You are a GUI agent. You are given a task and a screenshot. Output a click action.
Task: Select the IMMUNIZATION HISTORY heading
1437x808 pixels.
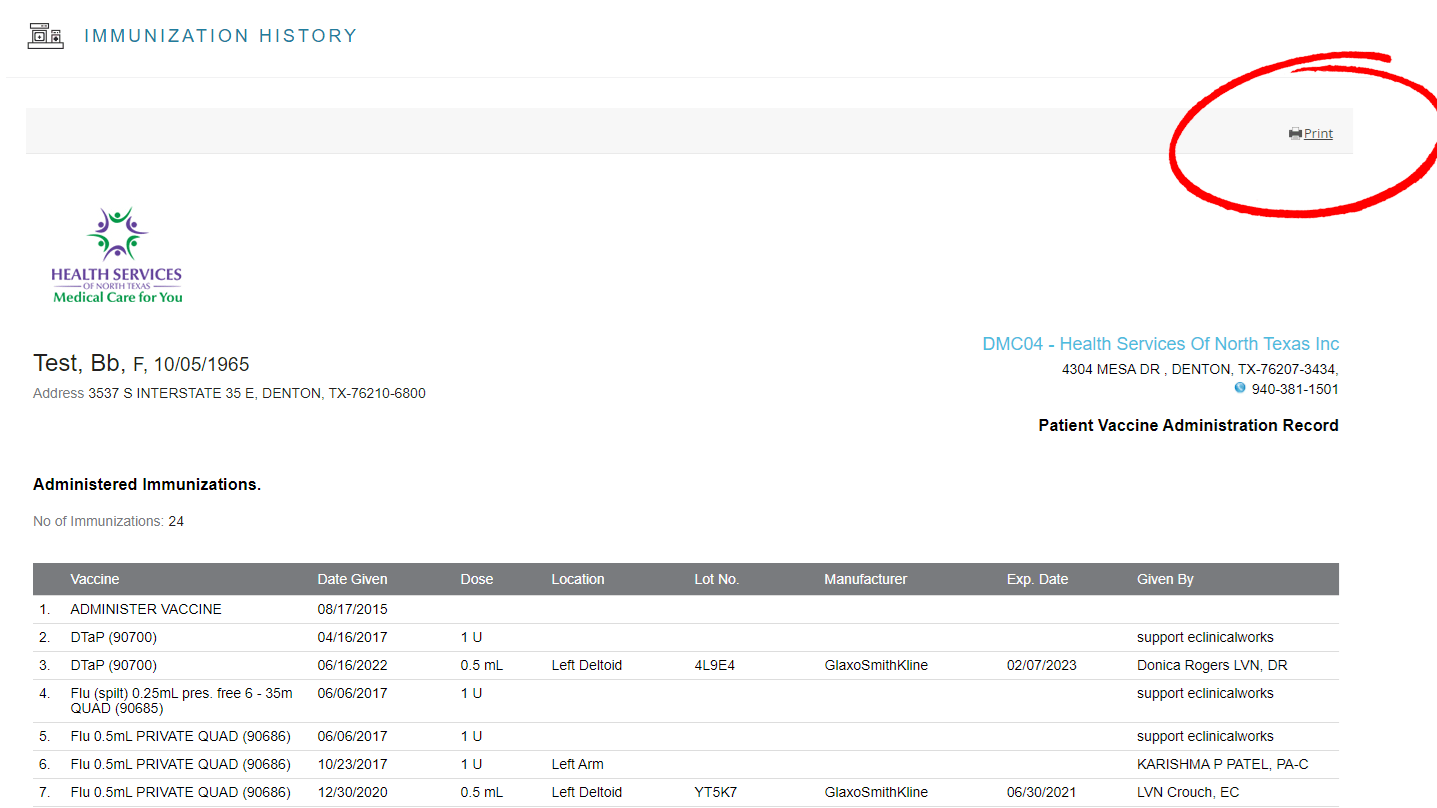point(221,35)
